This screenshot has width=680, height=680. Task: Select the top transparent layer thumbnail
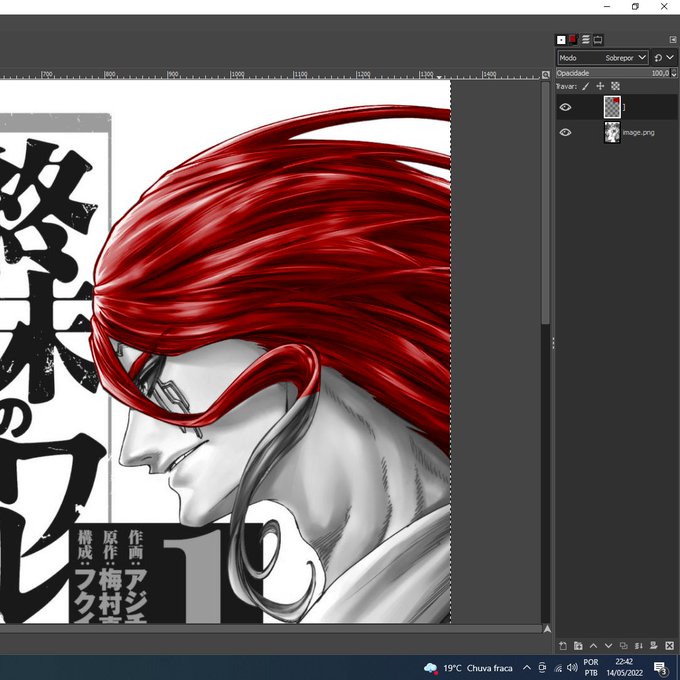tap(612, 107)
